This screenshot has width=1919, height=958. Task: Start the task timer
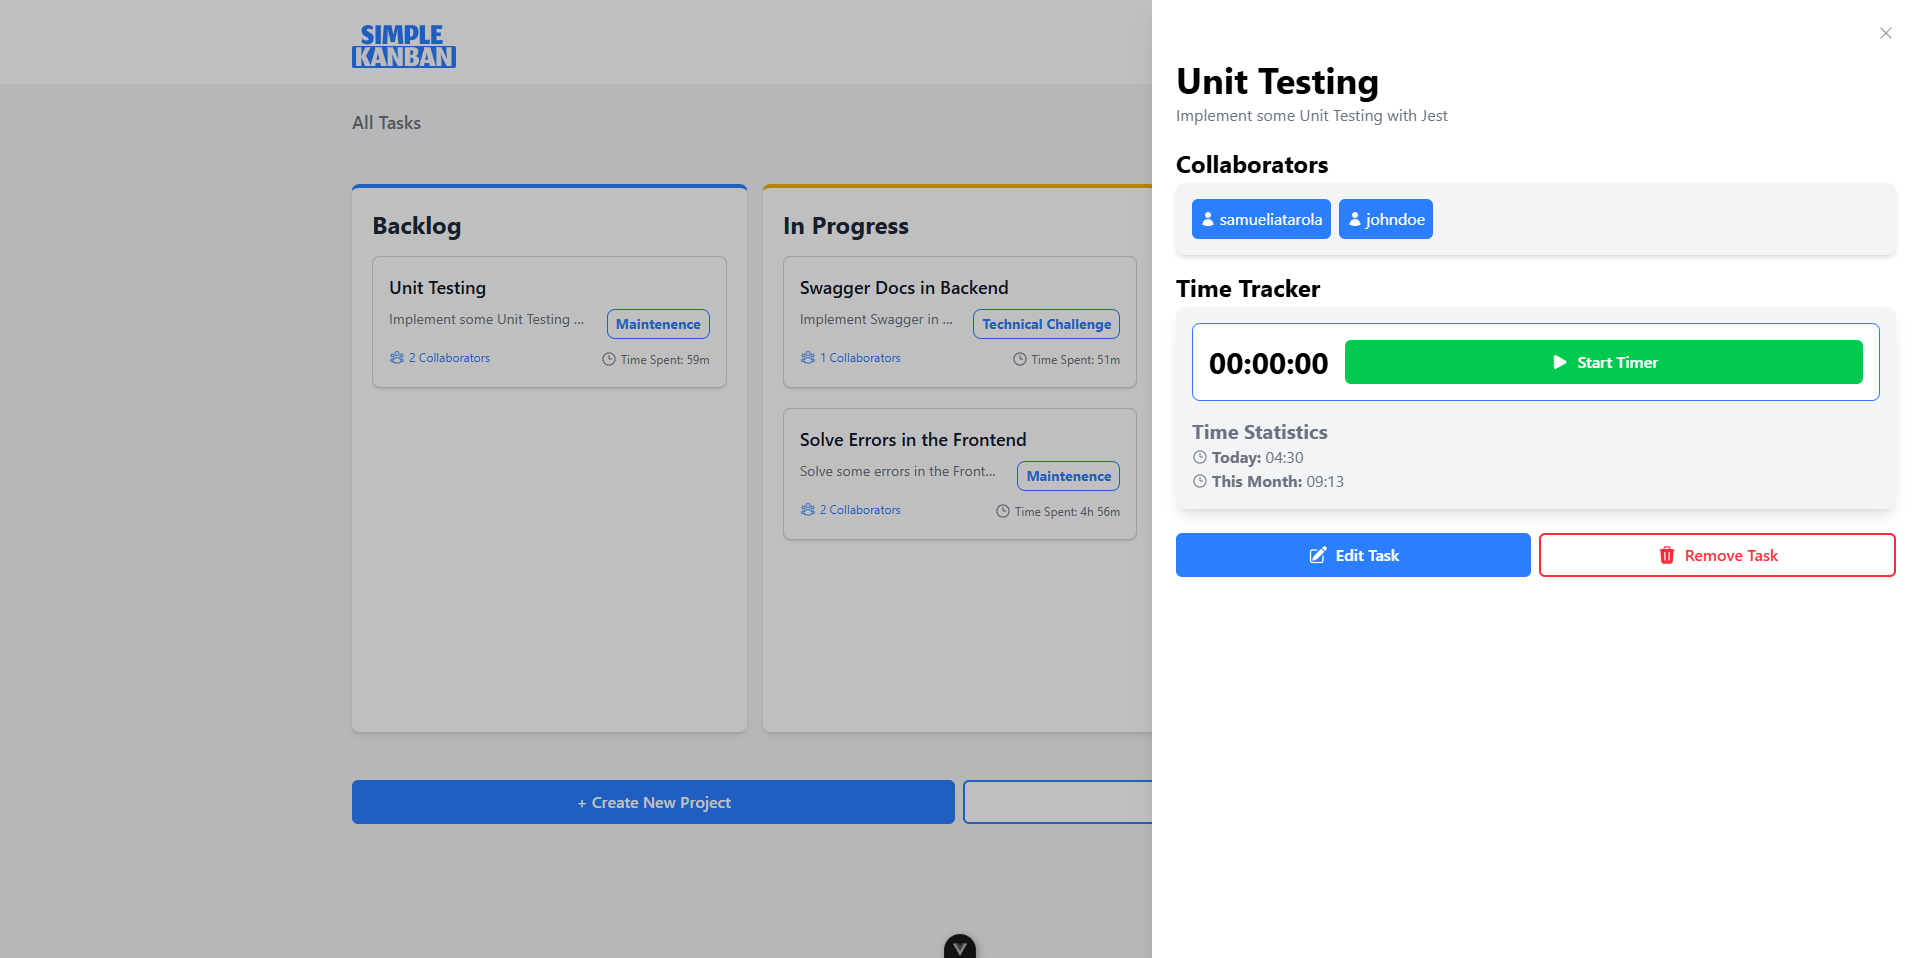pos(1603,362)
